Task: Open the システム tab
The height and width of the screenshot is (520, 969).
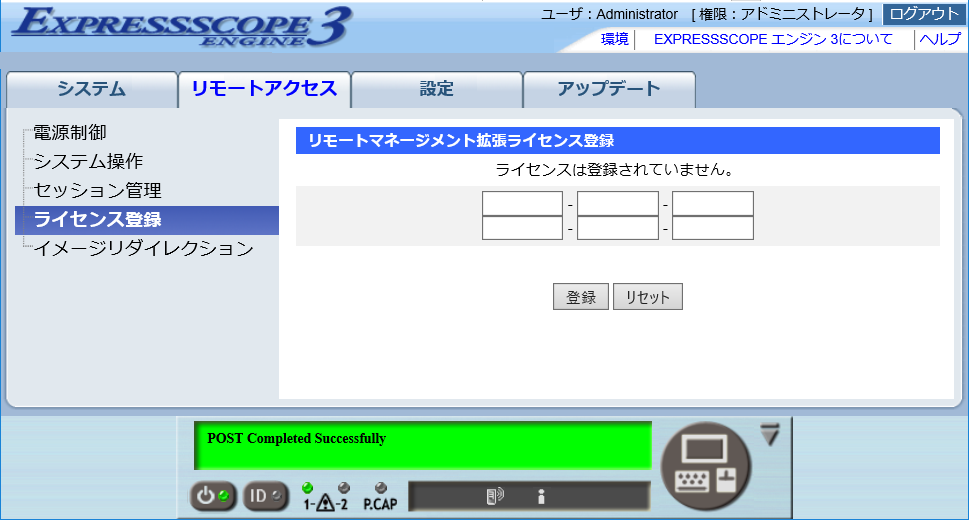Action: [91, 89]
